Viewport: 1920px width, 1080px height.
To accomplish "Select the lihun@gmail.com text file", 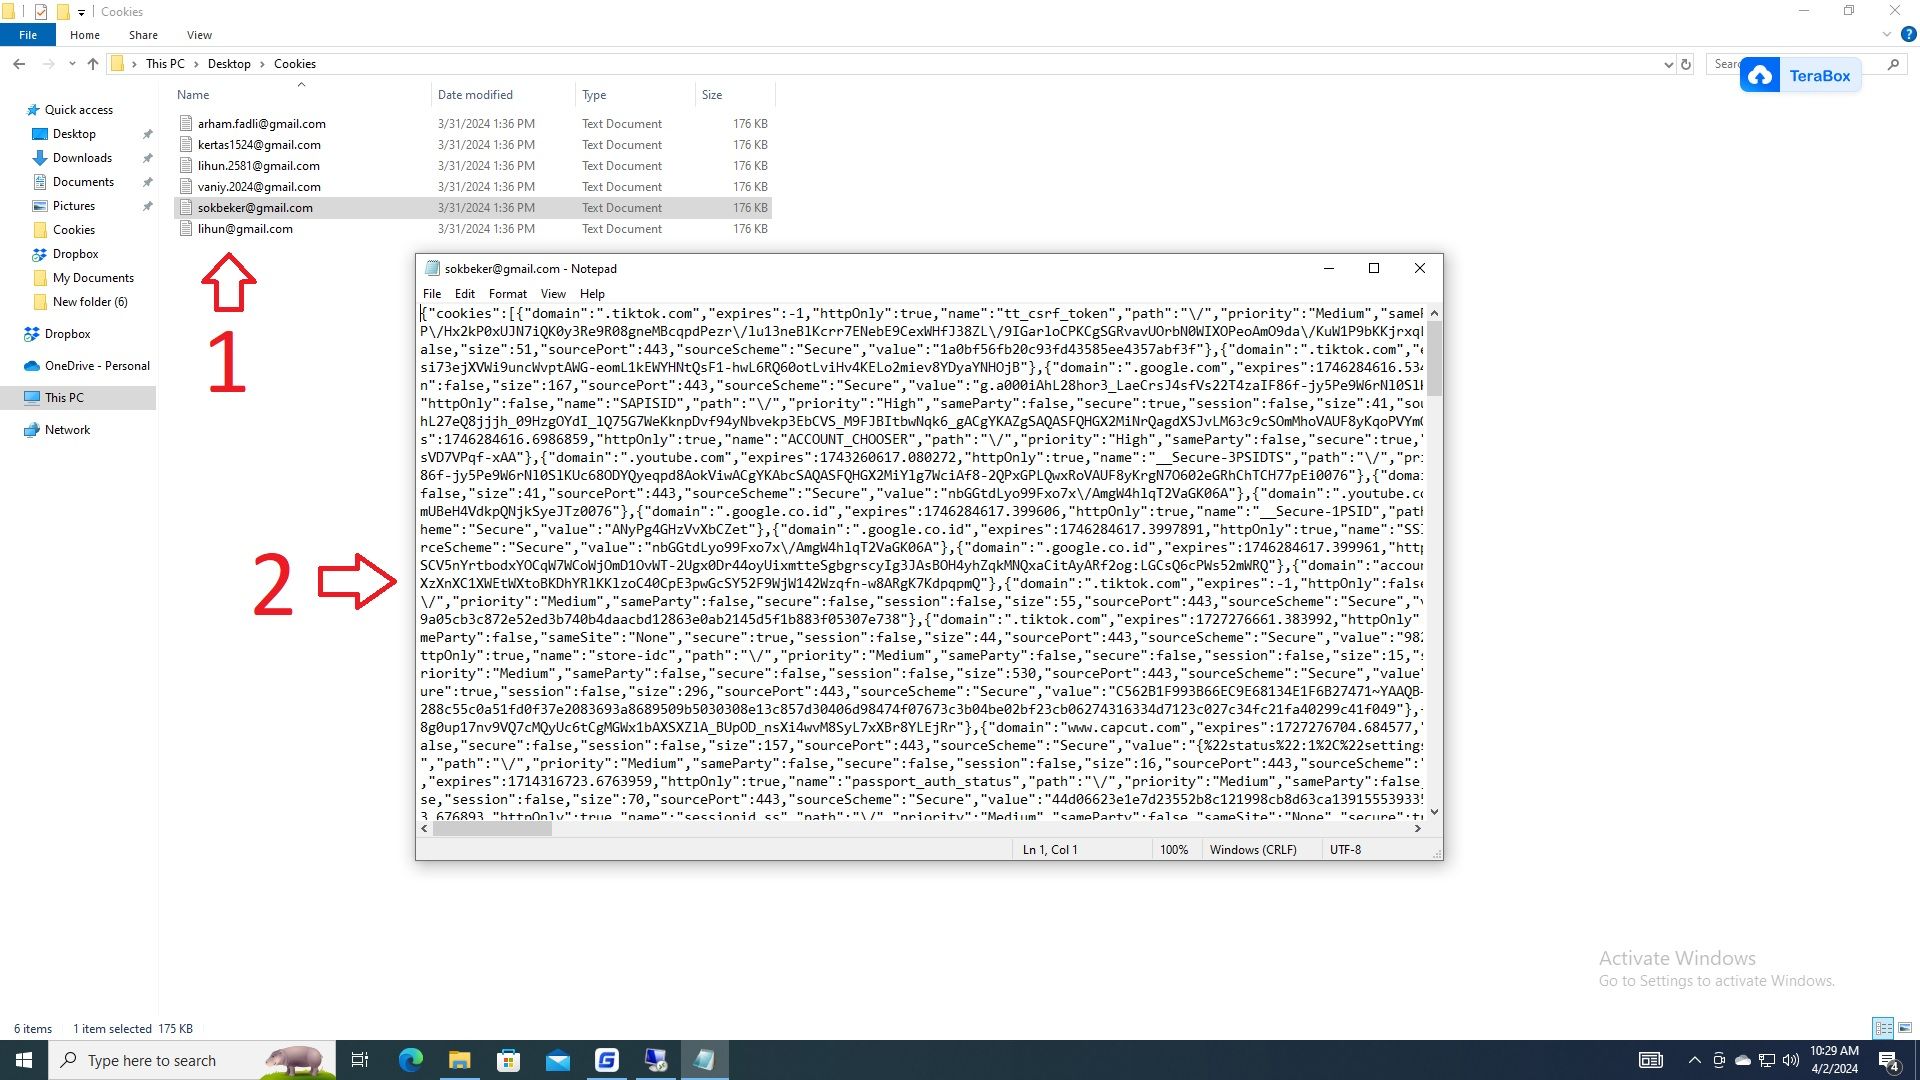I will tap(245, 229).
